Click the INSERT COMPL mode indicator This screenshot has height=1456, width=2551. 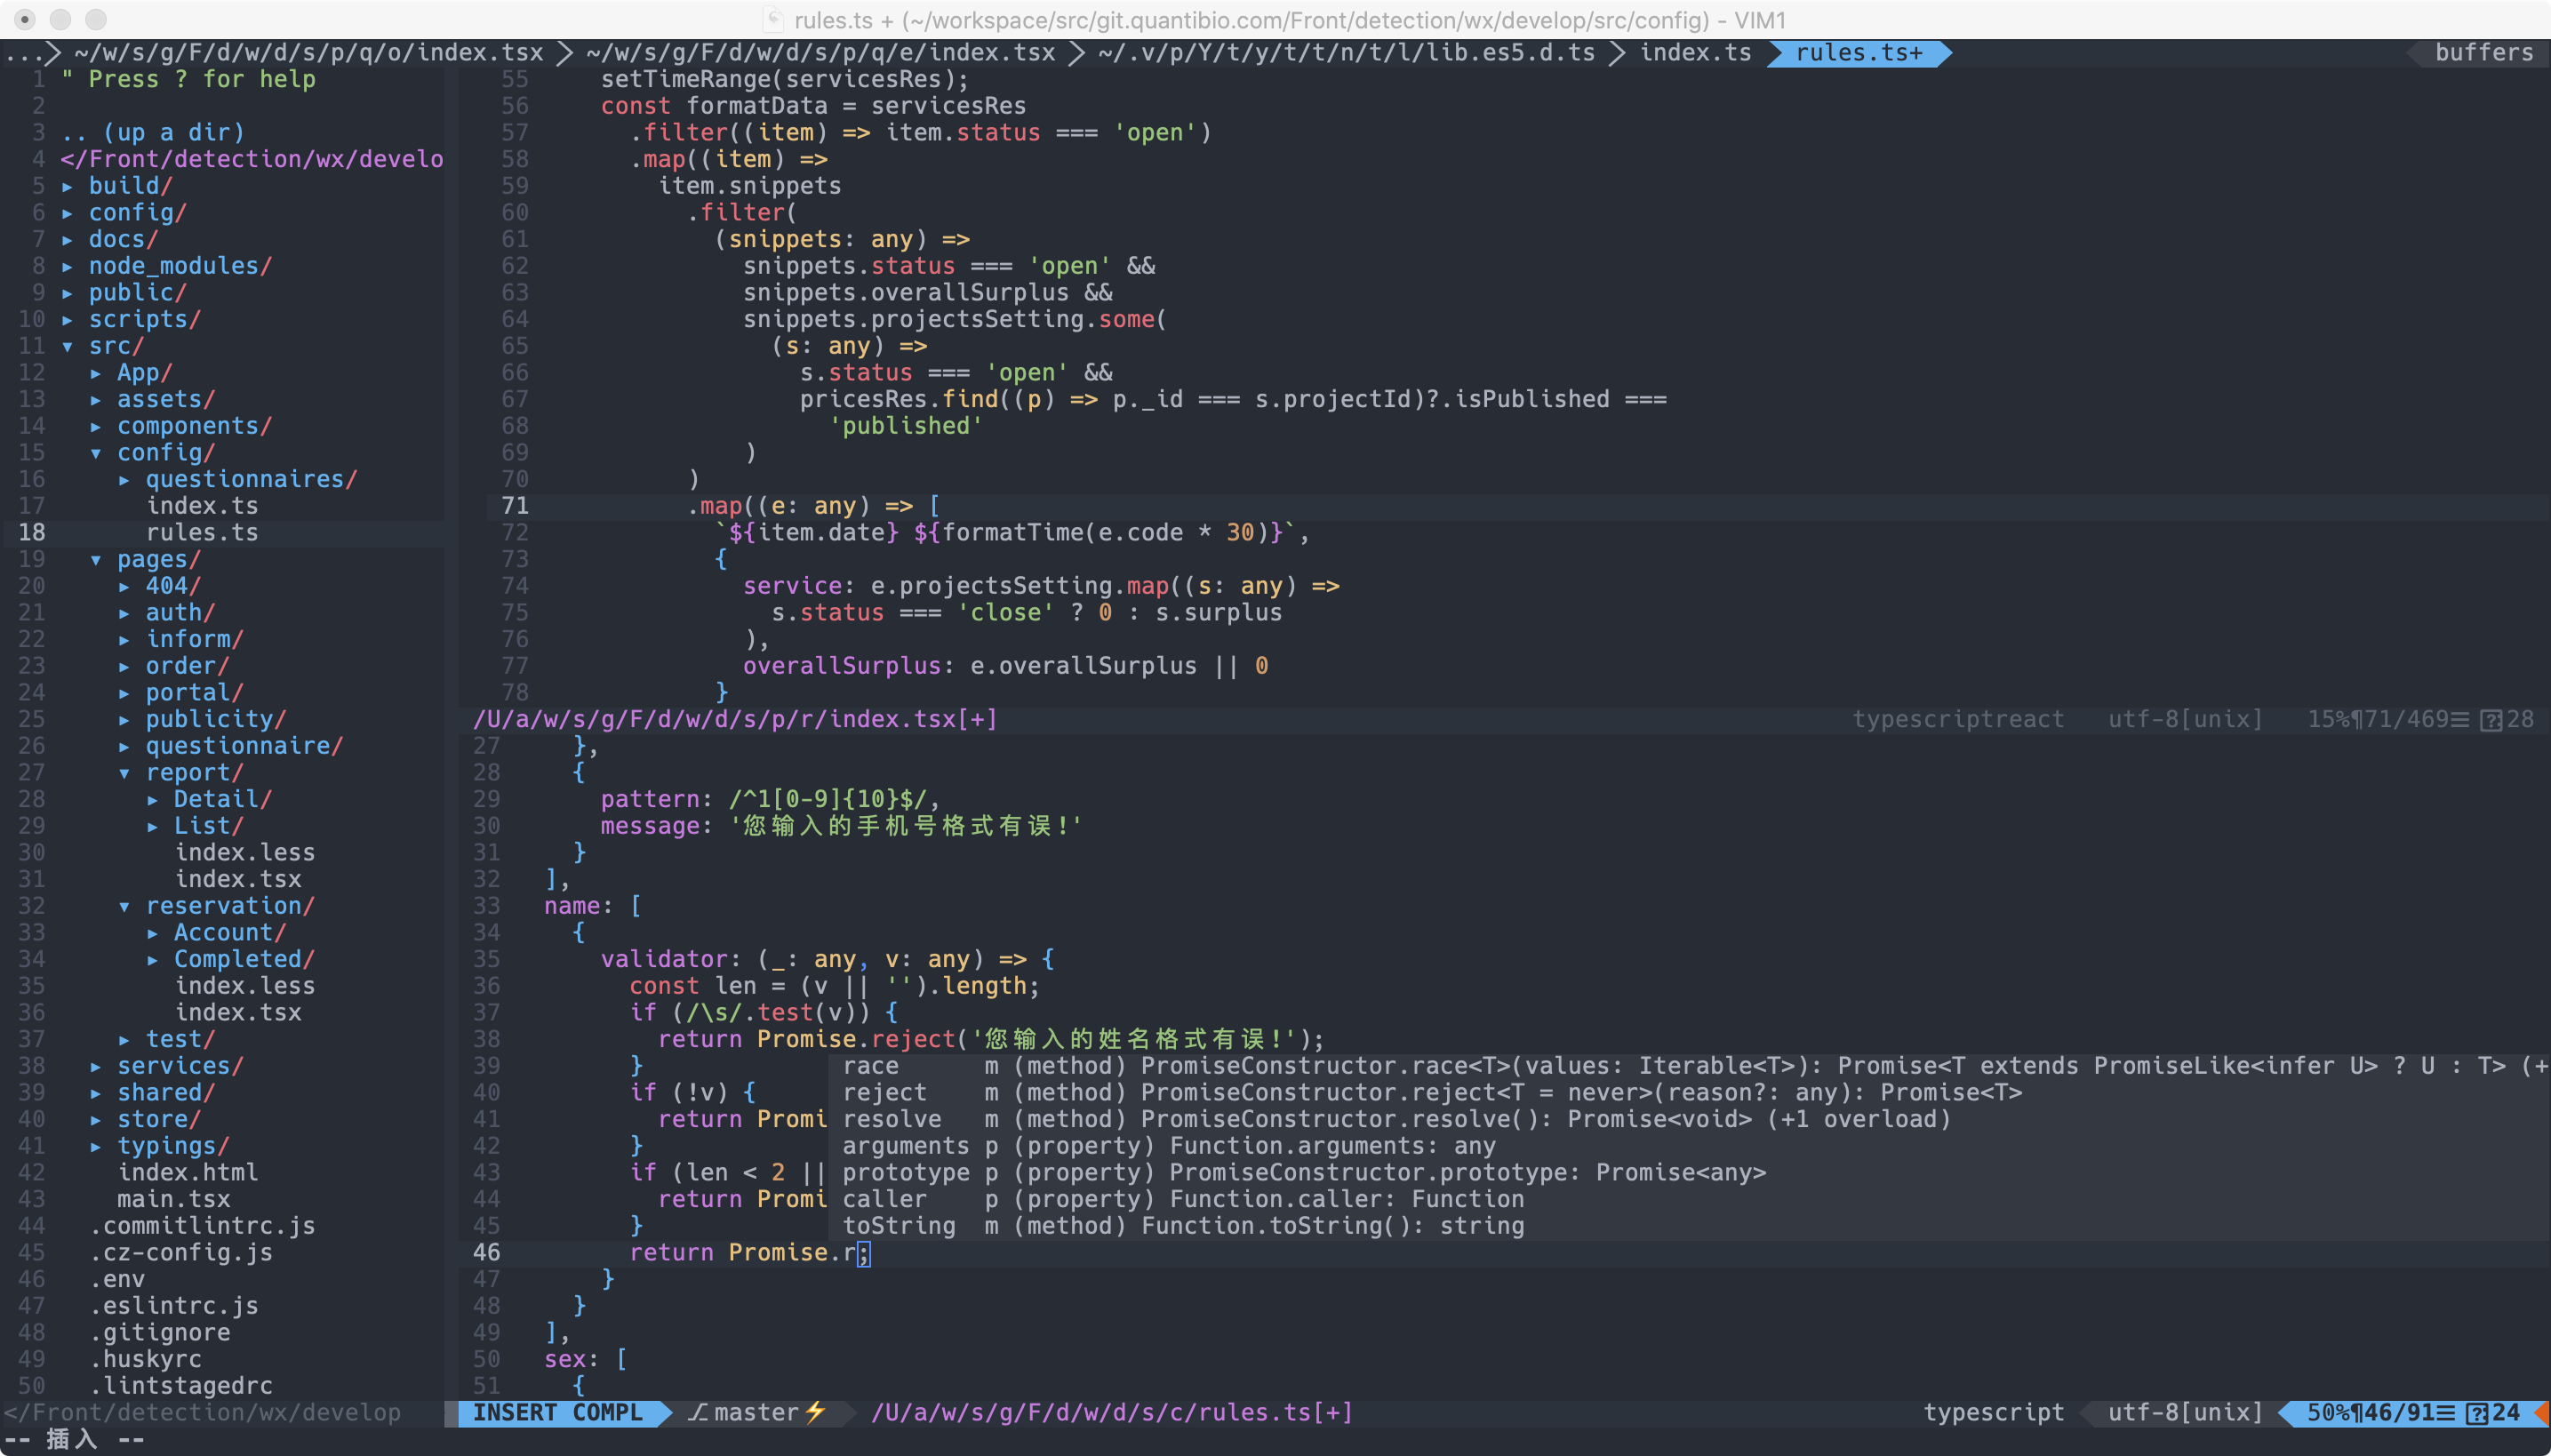[557, 1412]
